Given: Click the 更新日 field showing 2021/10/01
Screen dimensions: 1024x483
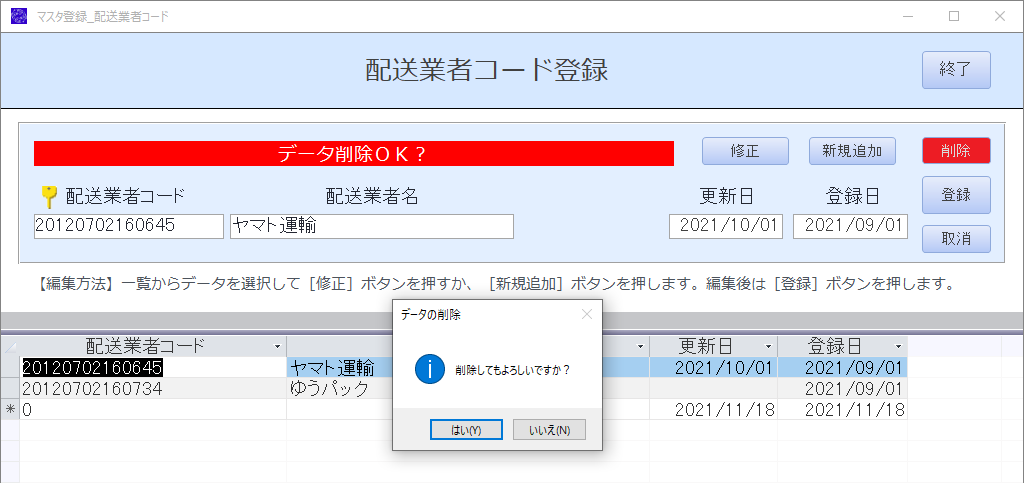Looking at the screenshot, I should (x=726, y=226).
